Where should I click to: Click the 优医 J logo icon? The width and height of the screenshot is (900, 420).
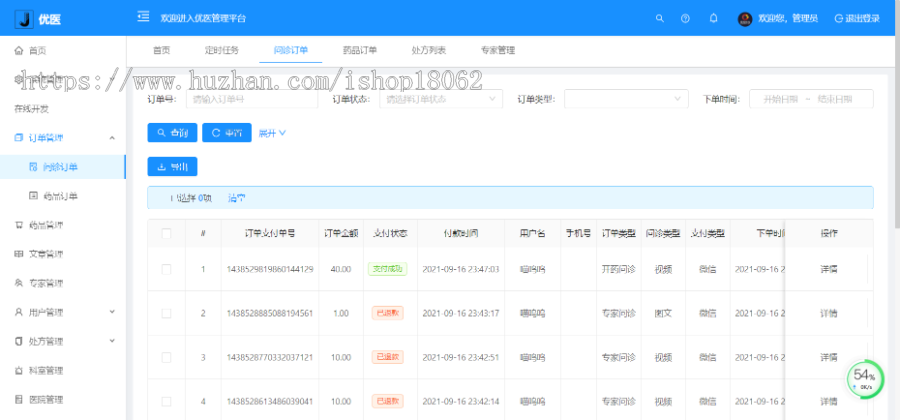[24, 19]
